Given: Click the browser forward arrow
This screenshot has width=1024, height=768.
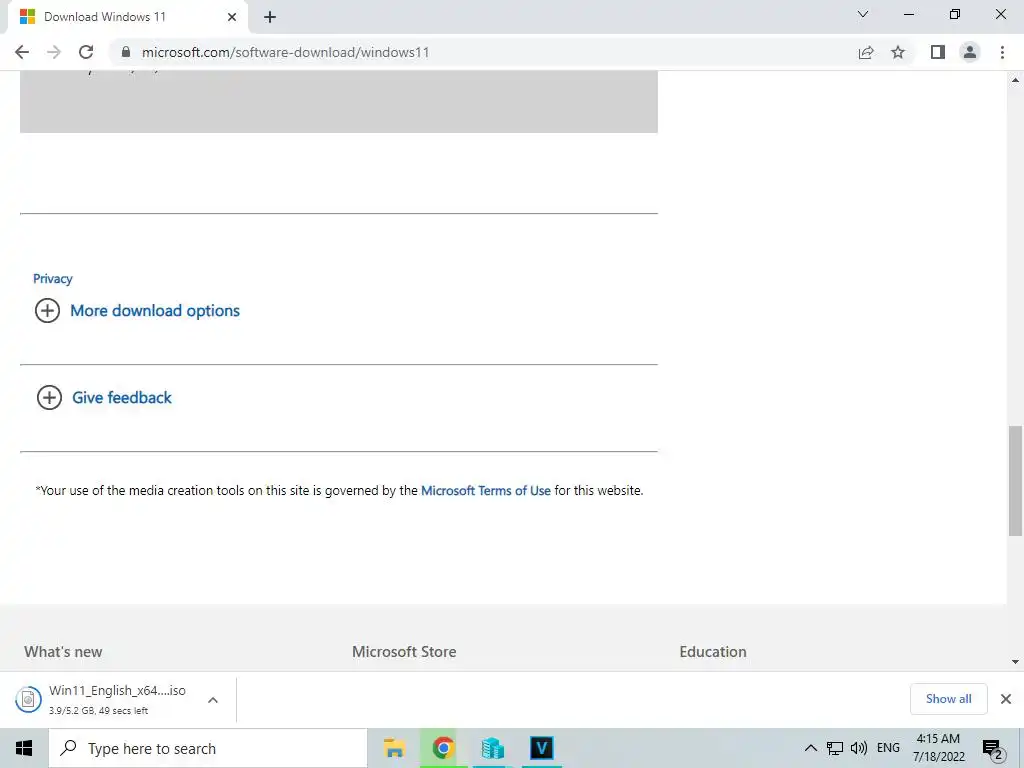Looking at the screenshot, I should [x=54, y=52].
